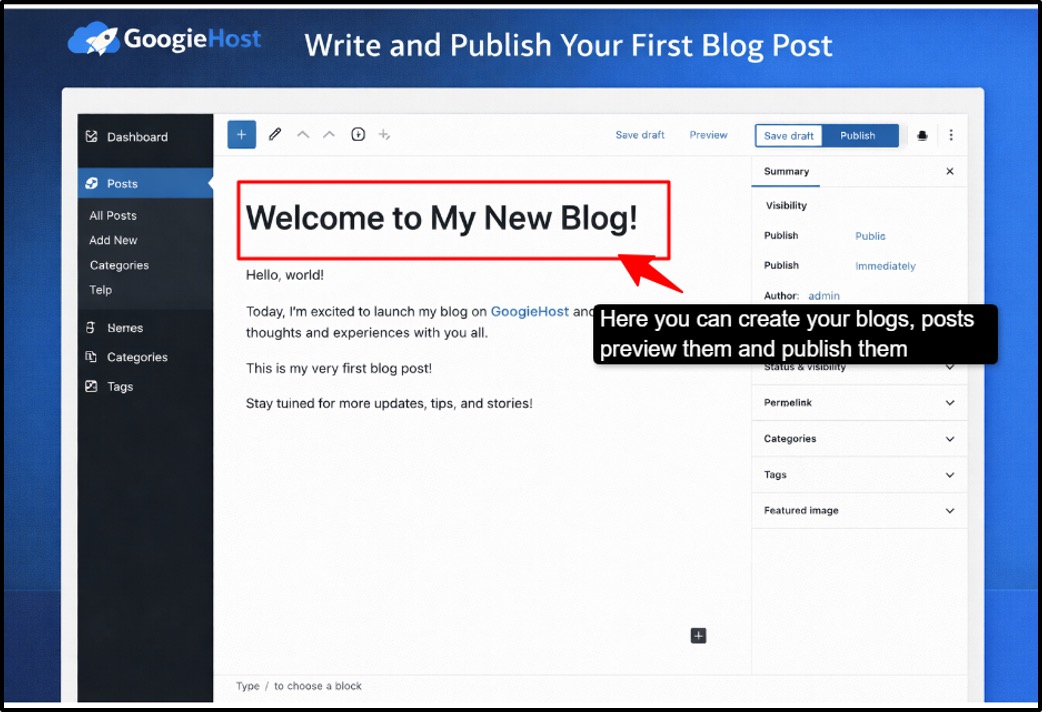
Task: Open the three-dot options menu
Action: [951, 134]
